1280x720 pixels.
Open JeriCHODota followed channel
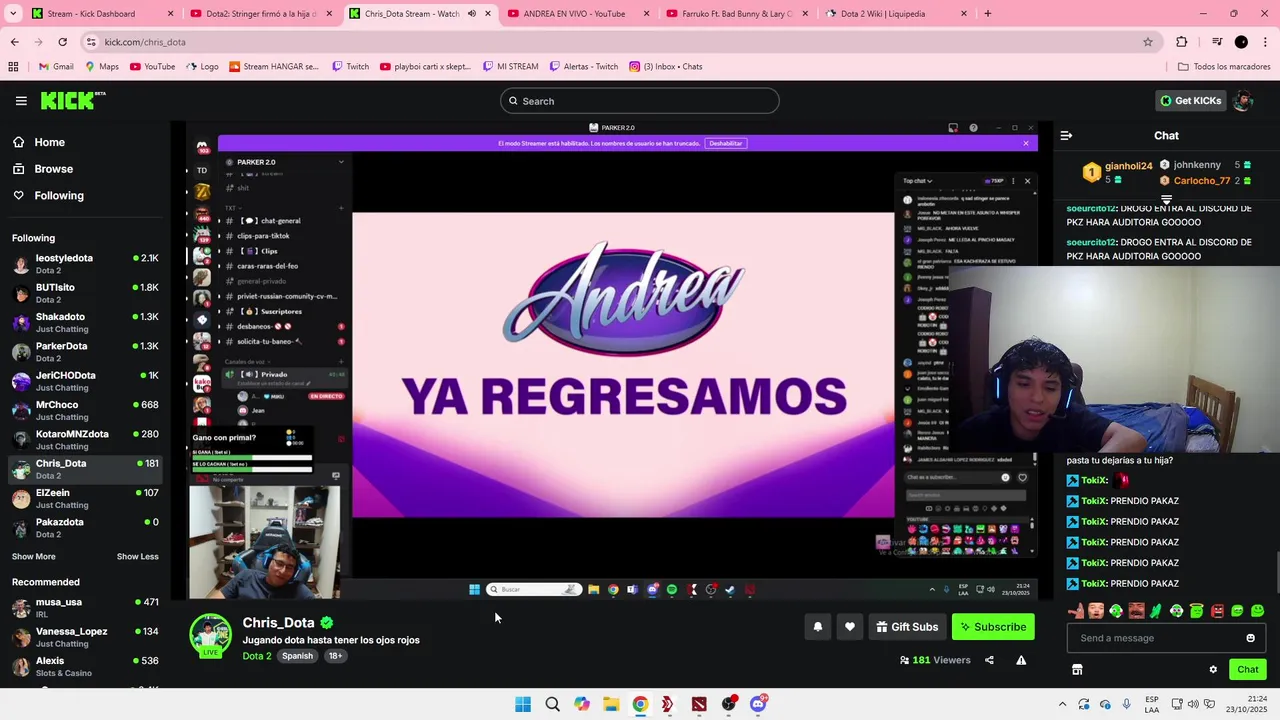[85, 381]
